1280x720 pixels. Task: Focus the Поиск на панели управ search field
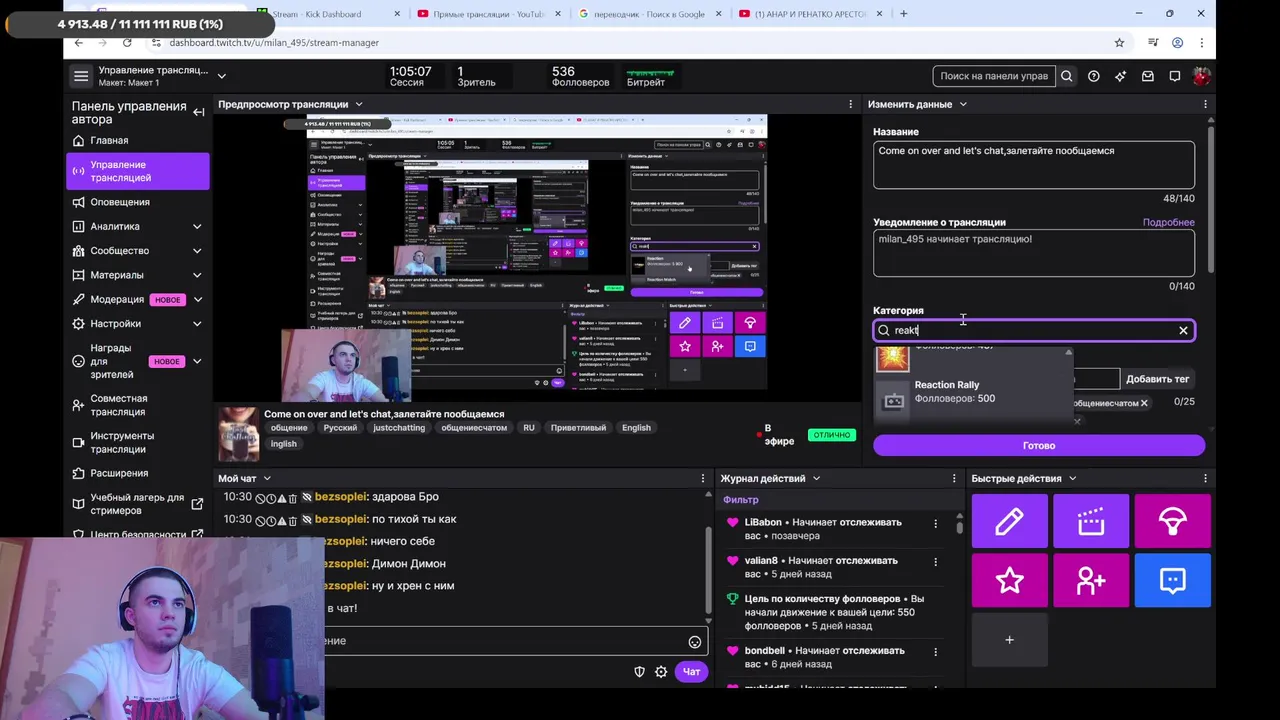point(994,76)
